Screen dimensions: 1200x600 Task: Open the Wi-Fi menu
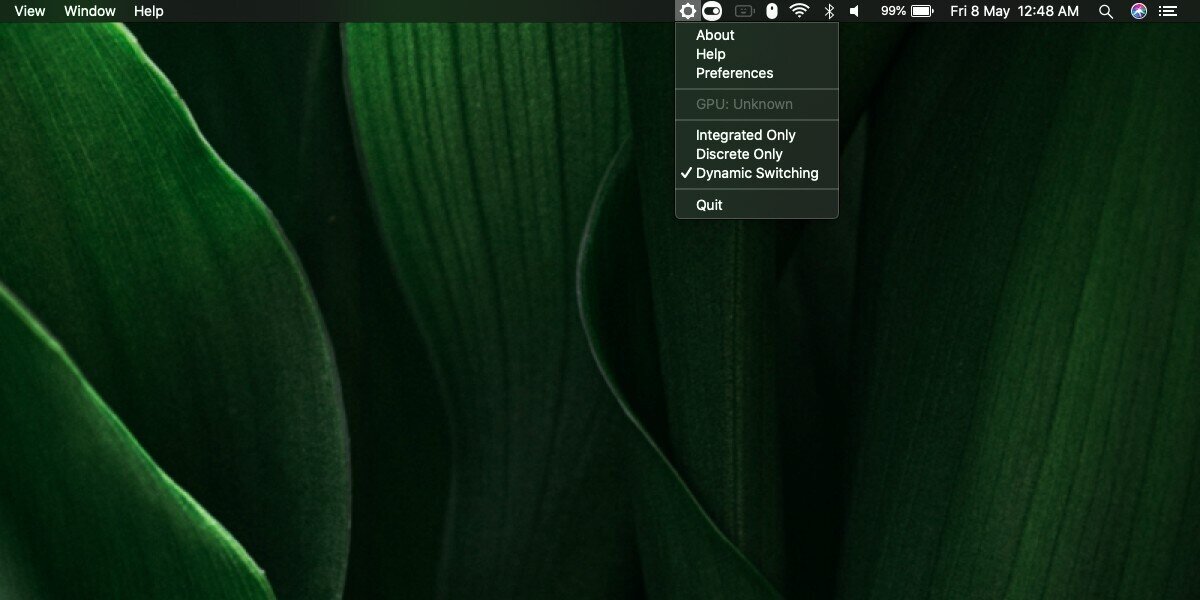[x=799, y=11]
